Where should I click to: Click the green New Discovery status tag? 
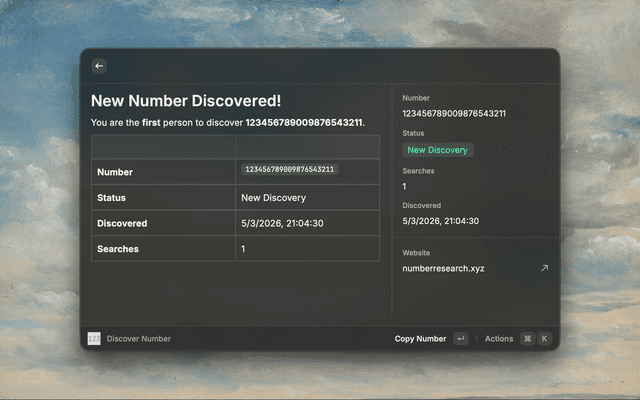pos(437,150)
